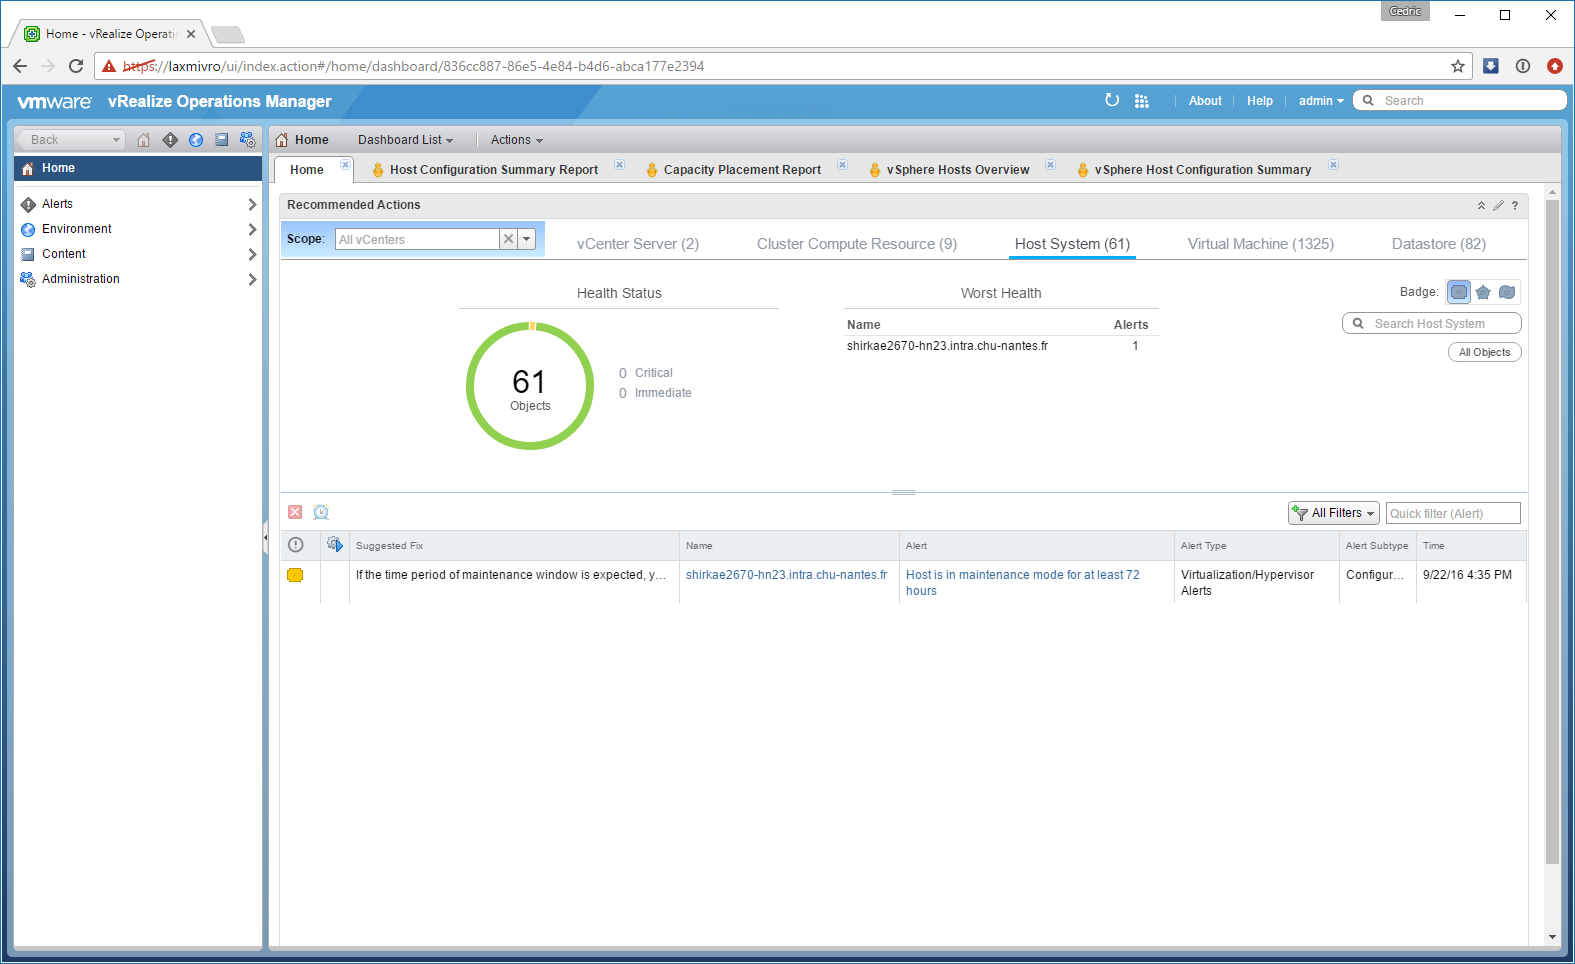The image size is (1575, 964).
Task: Select the Health badge toggle
Action: (x=1459, y=292)
